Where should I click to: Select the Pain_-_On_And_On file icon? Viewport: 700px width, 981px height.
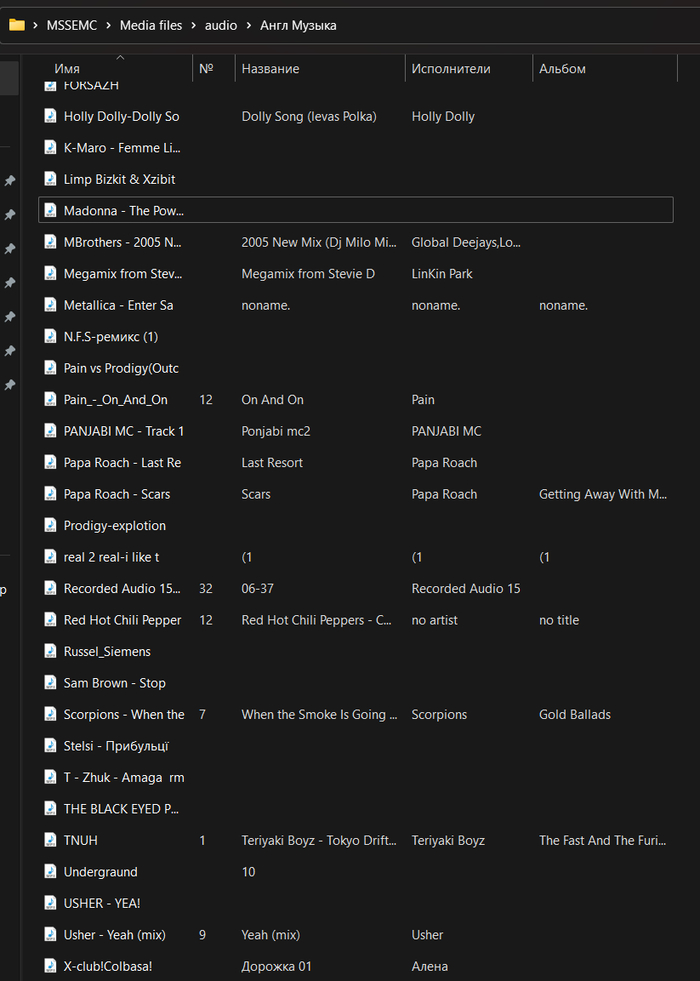[51, 400]
